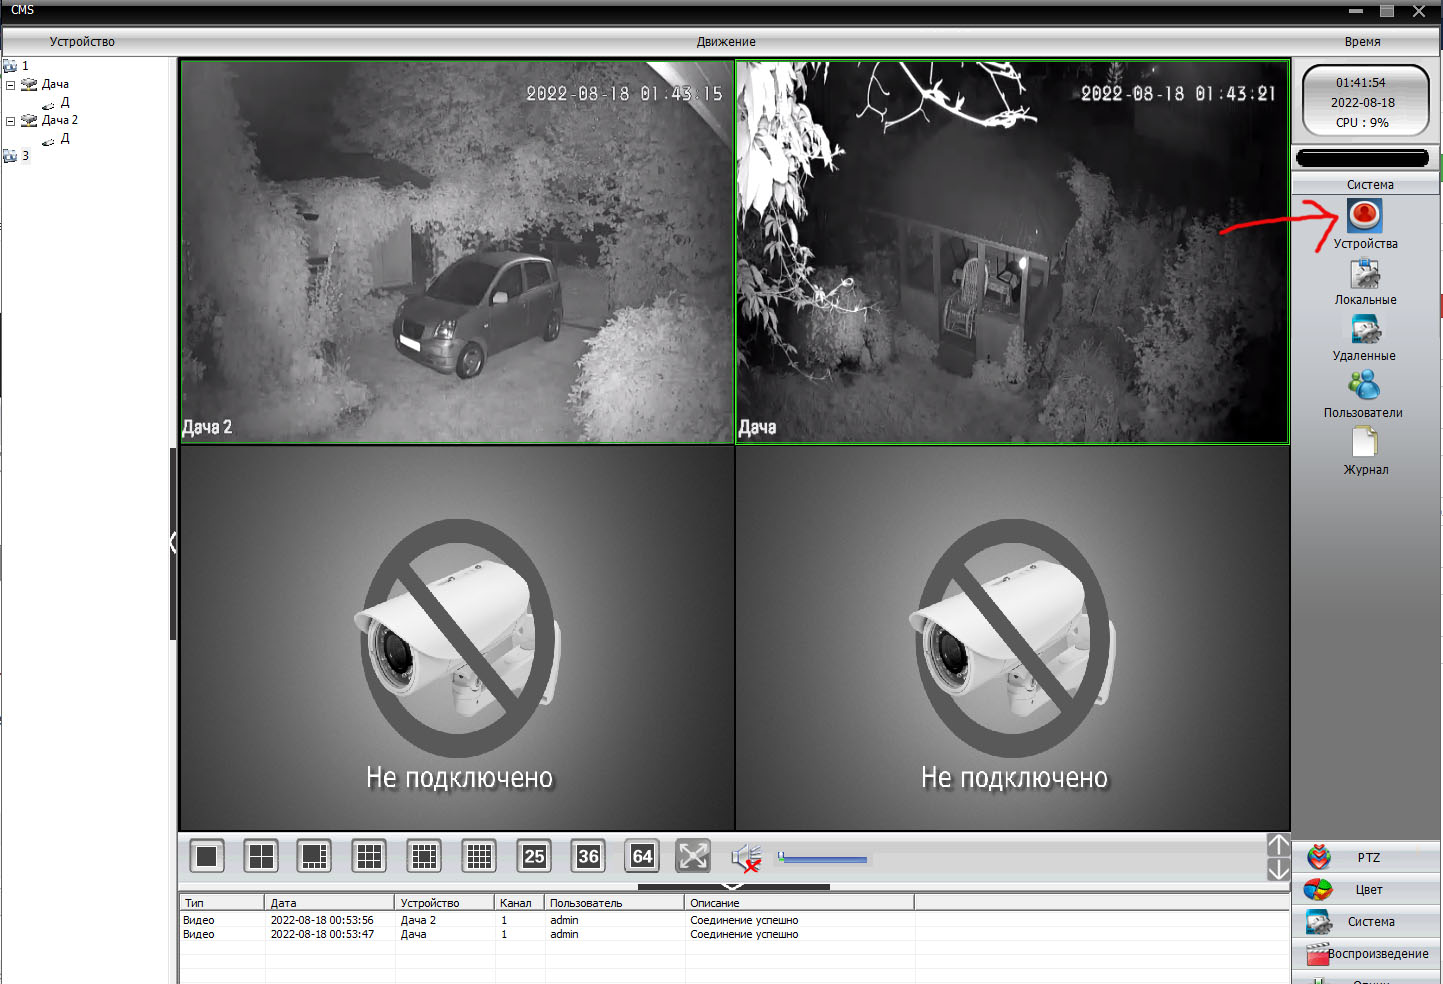1443x984 pixels.
Task: Select the 25-channel grid layout
Action: pyautogui.click(x=534, y=856)
